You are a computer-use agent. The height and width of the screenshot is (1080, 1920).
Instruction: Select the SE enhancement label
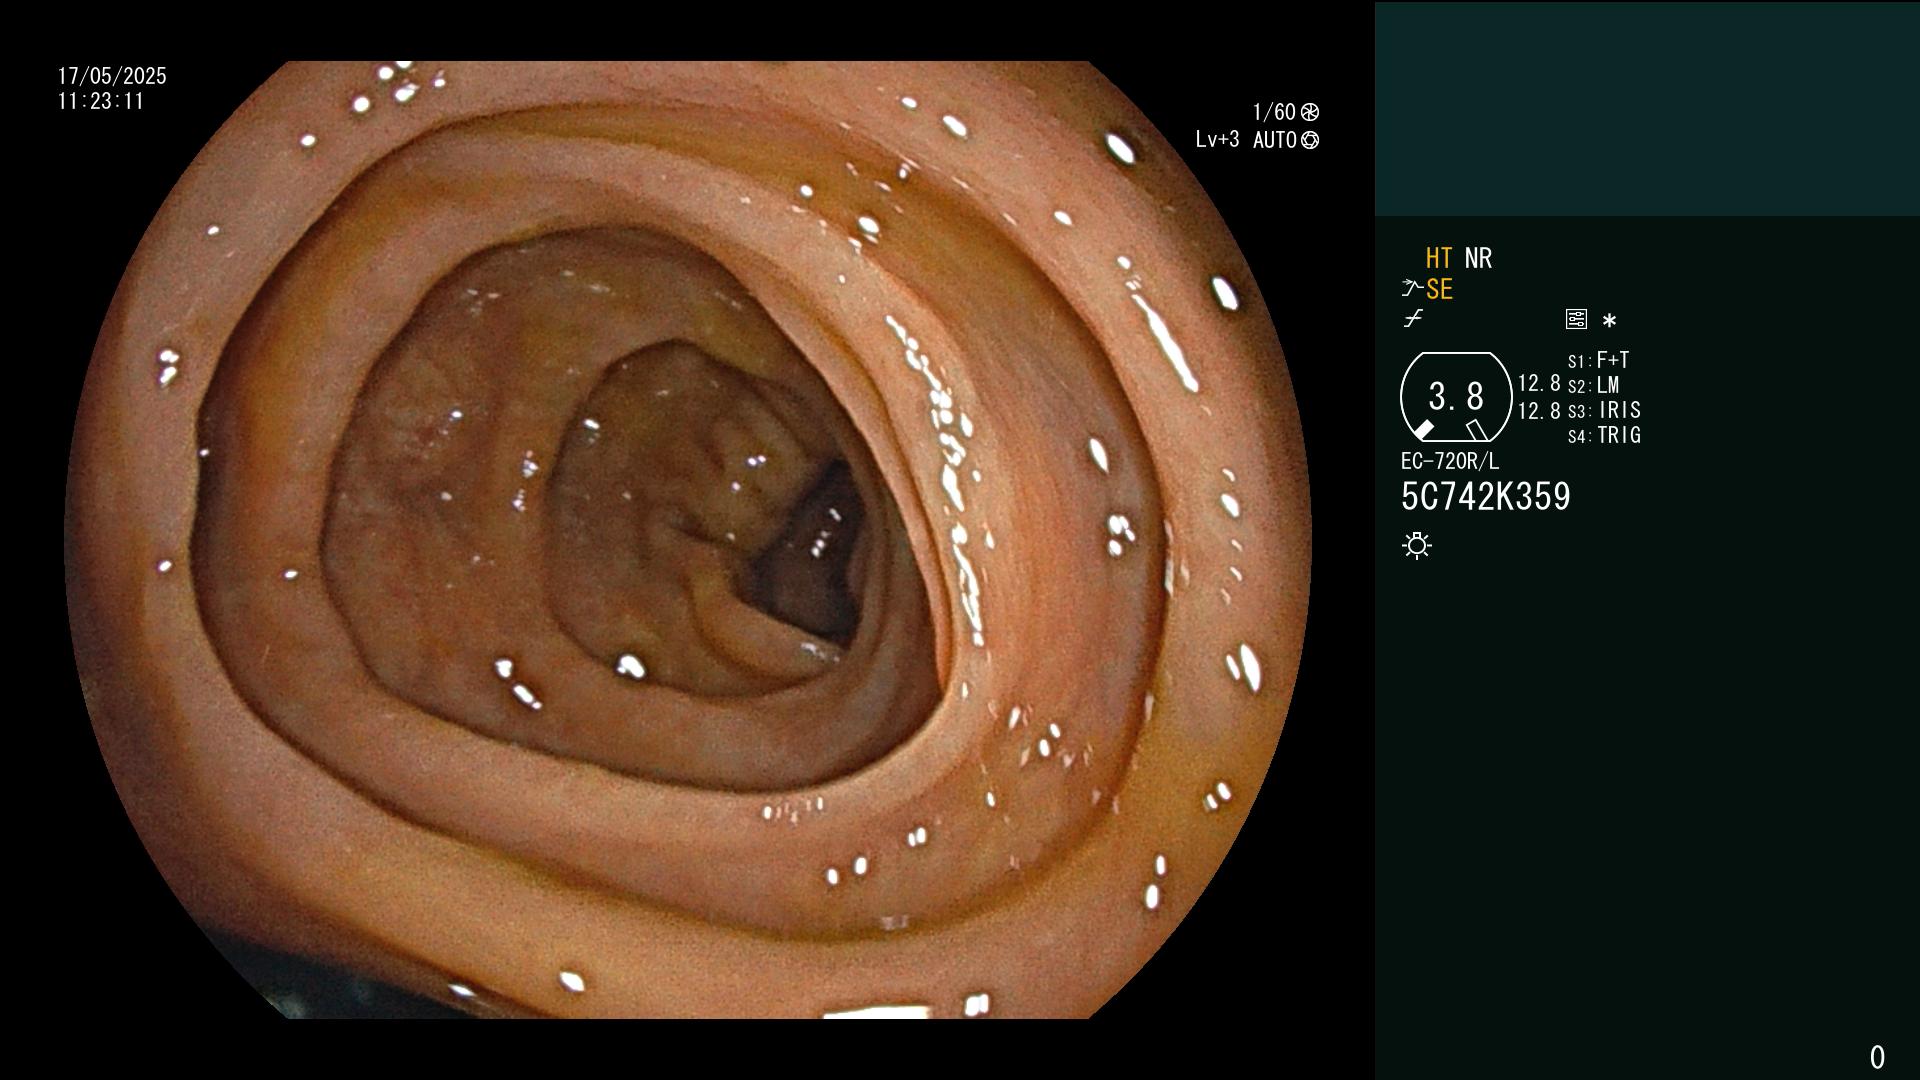coord(1439,290)
